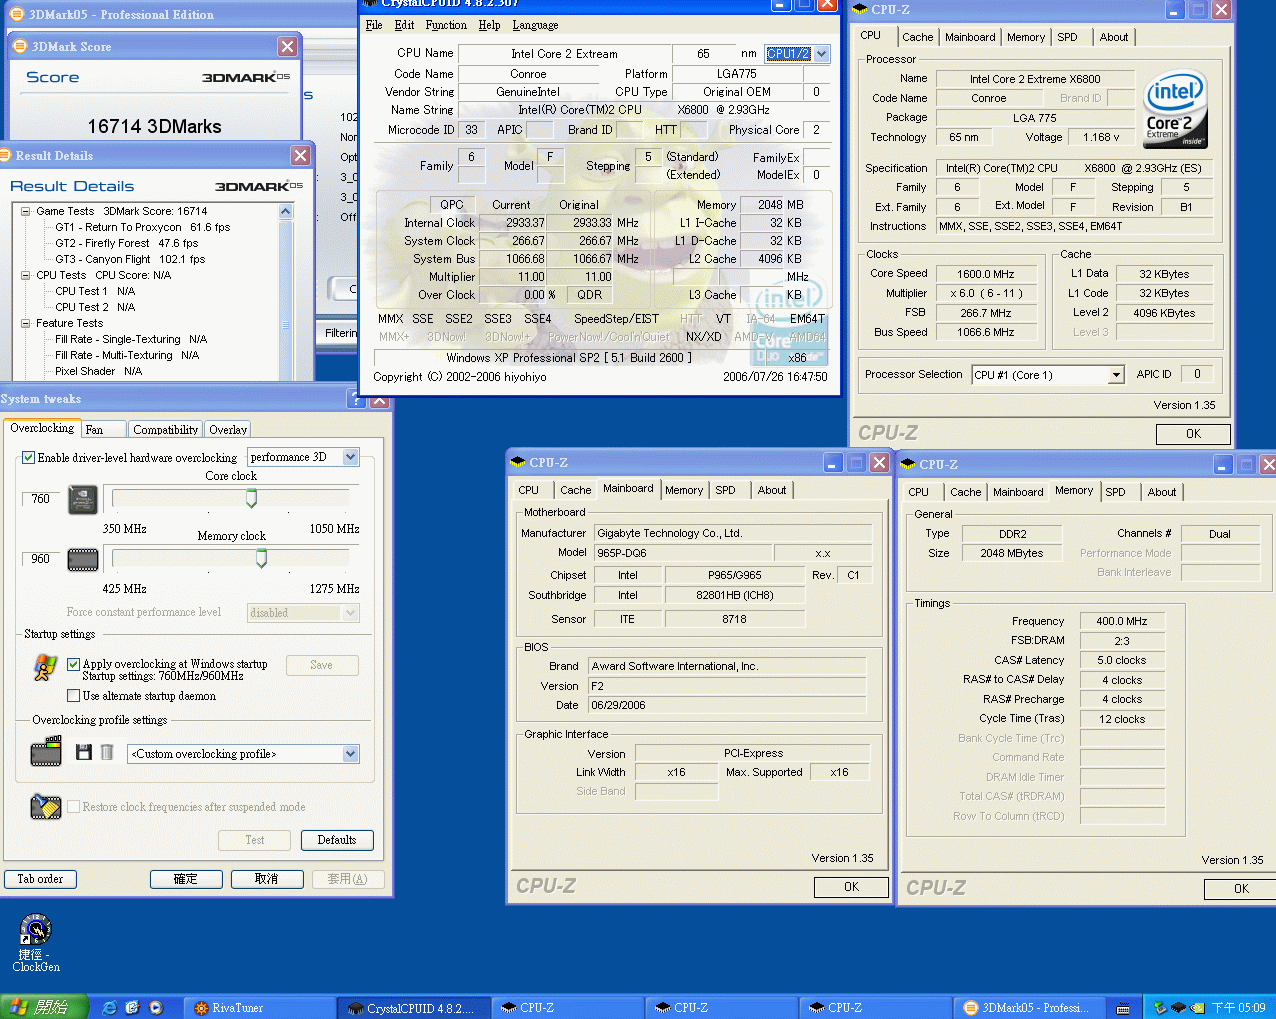Click OK in the CPU-Z processor window
Screen dimensions: 1276x1019
(1193, 434)
